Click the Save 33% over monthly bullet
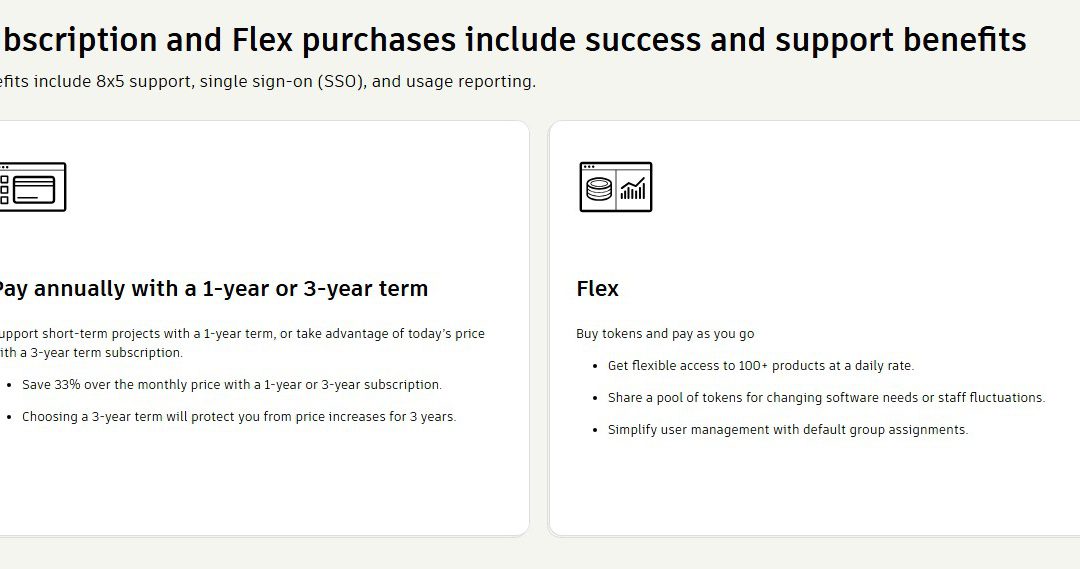Screen dimensions: 1080x569 click(231, 384)
